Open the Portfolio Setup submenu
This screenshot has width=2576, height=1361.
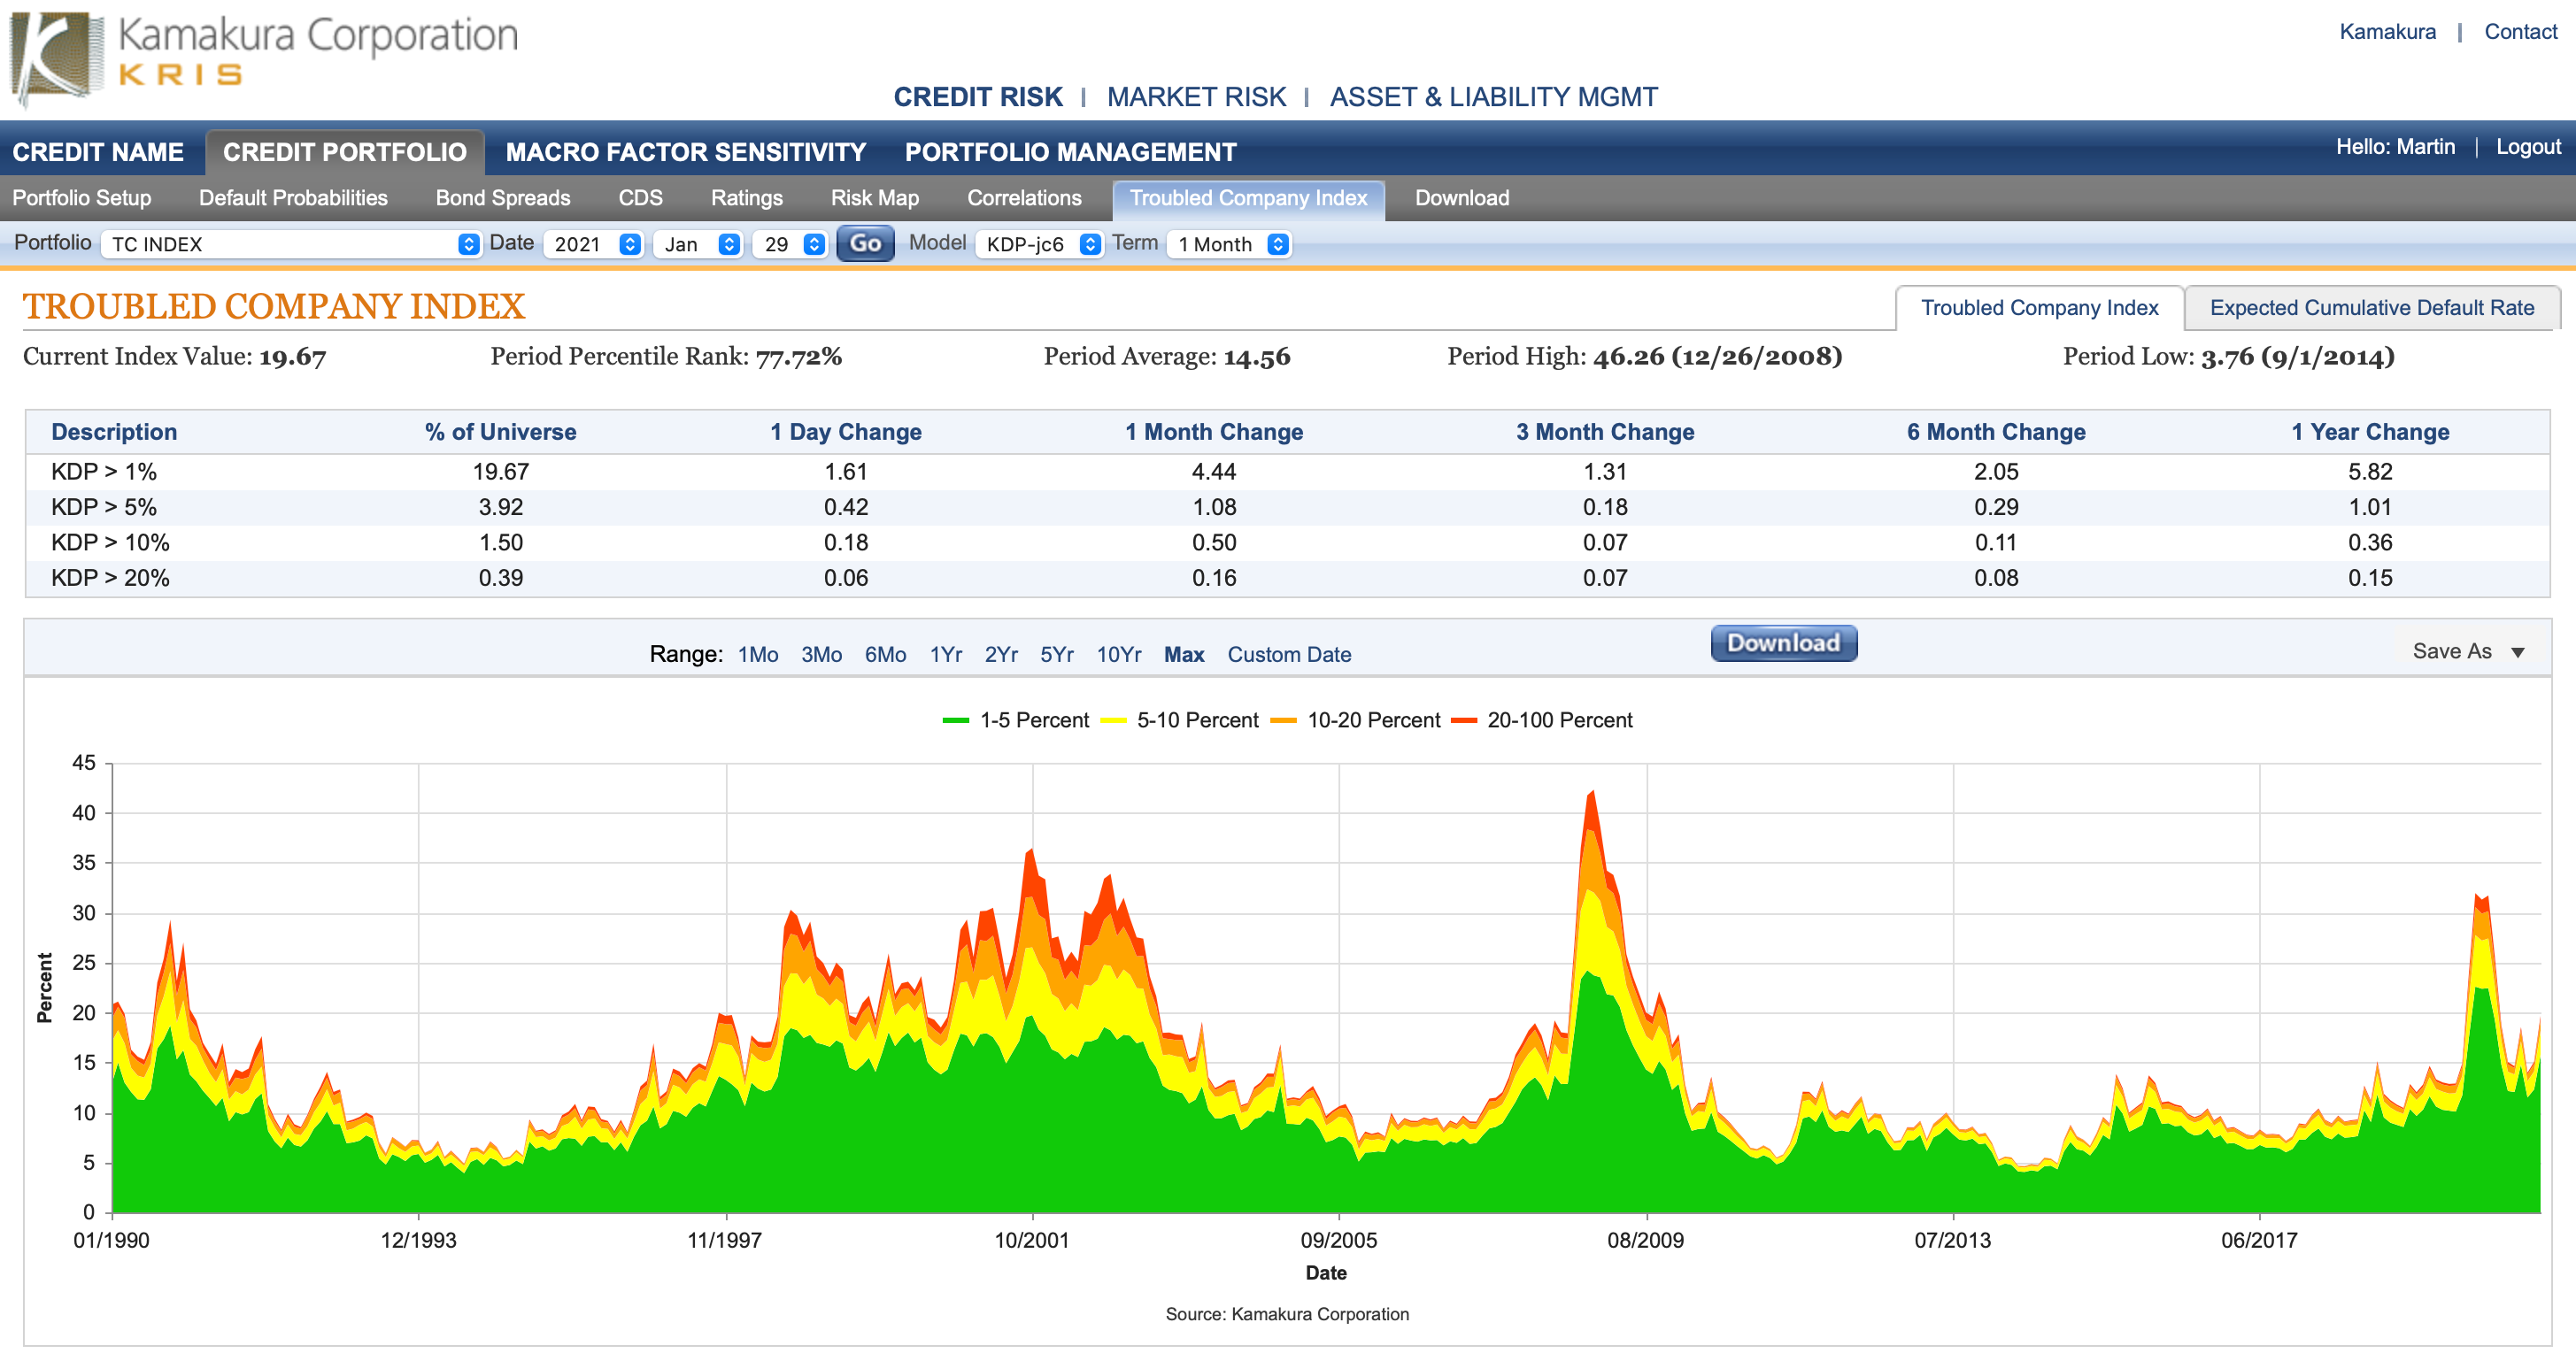point(82,198)
